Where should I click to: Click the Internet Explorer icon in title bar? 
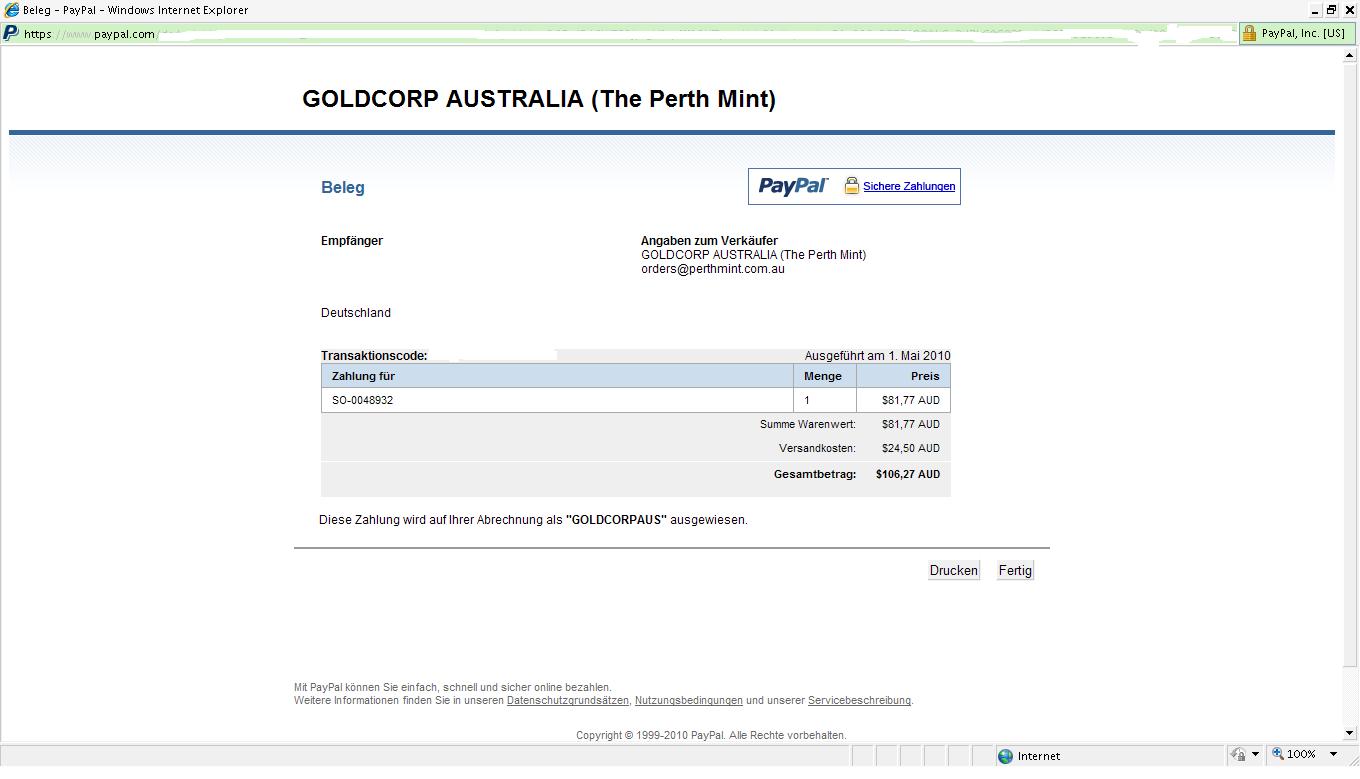coord(12,10)
